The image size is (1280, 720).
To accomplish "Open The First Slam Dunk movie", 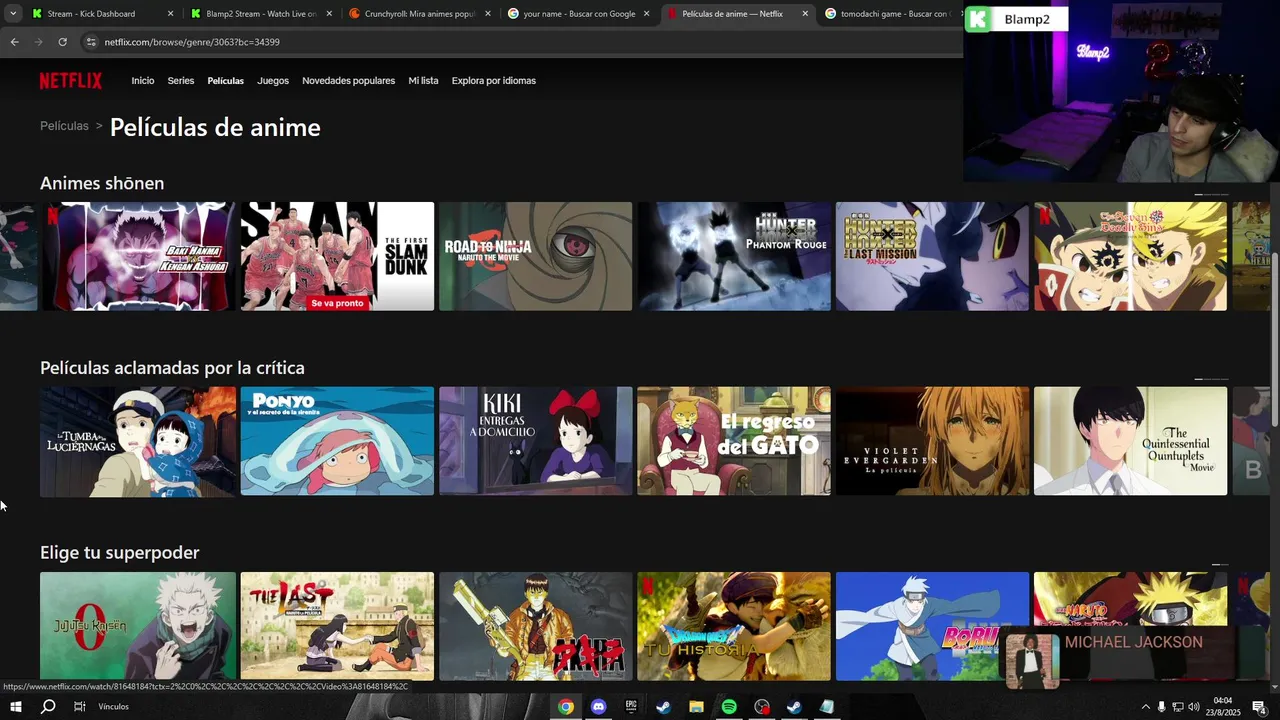I will tap(337, 256).
